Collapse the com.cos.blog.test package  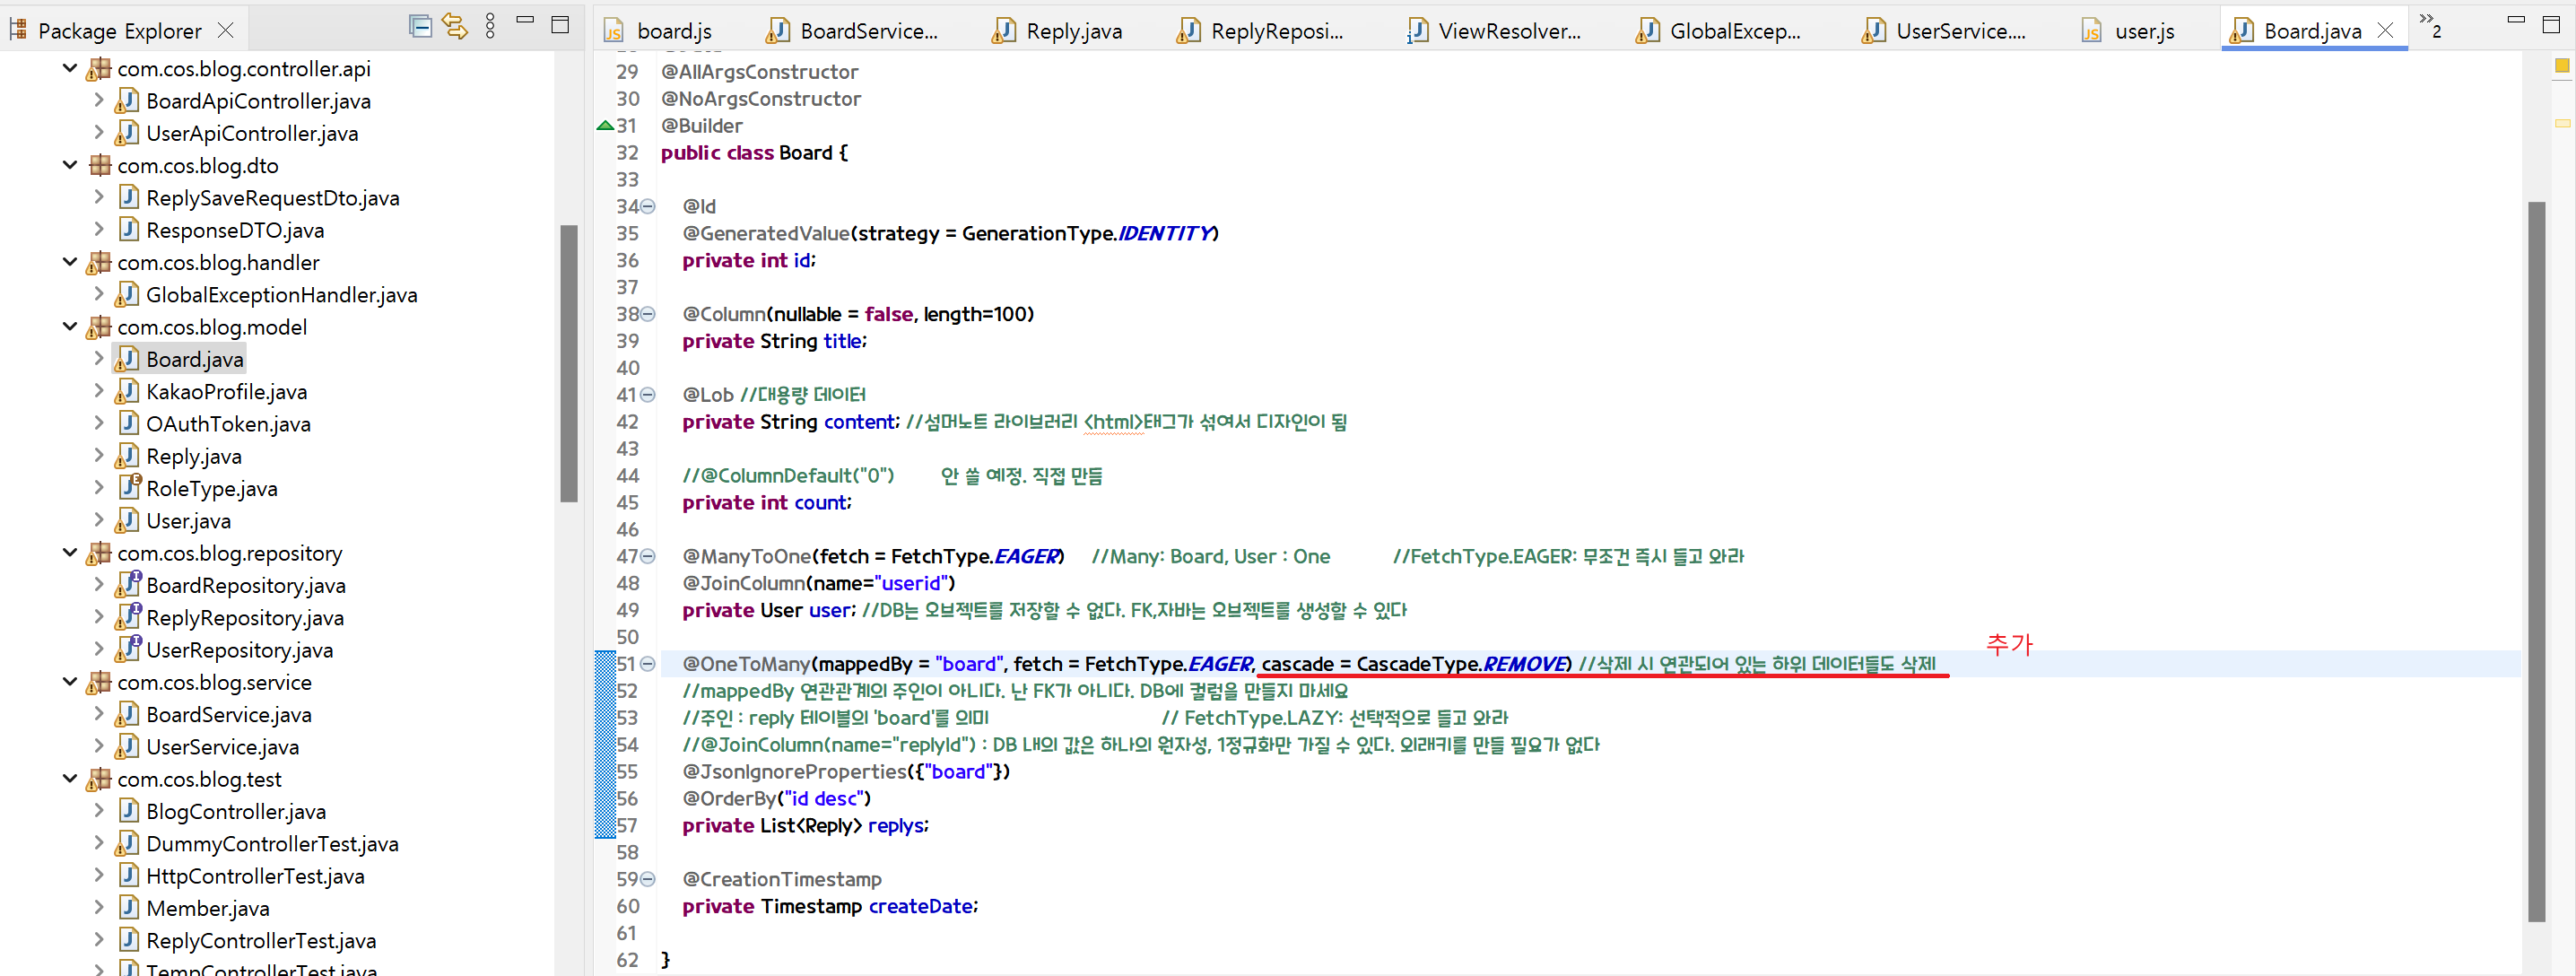tap(70, 779)
